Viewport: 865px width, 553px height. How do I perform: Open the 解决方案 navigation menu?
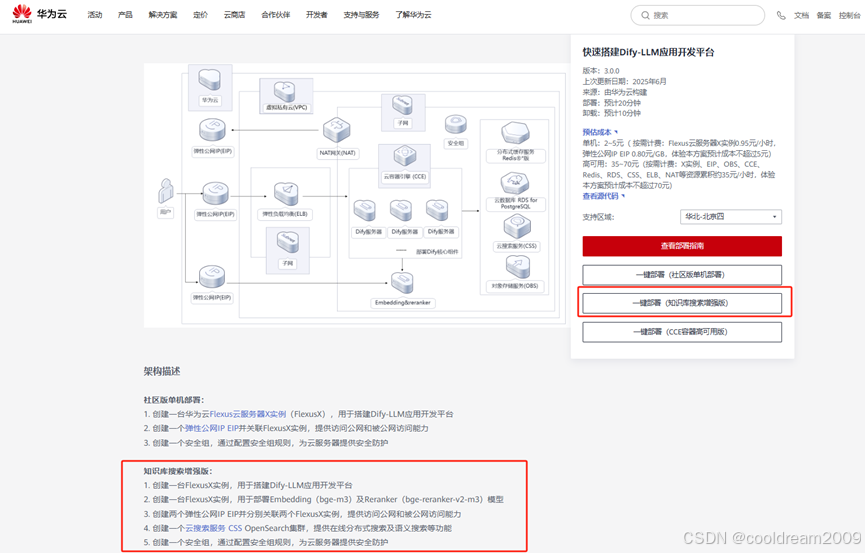[163, 15]
